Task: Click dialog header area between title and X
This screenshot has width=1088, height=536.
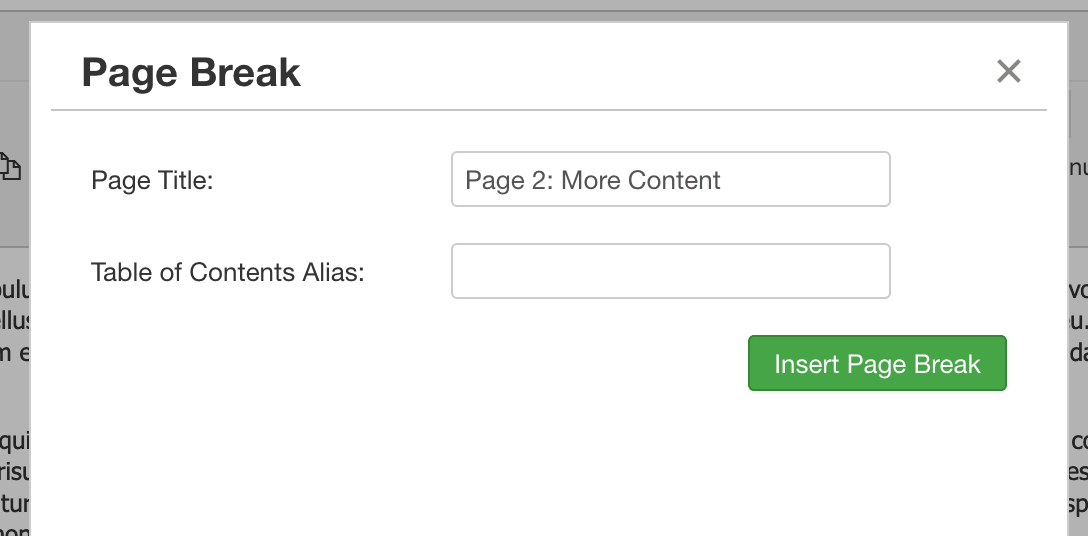Action: [645, 71]
